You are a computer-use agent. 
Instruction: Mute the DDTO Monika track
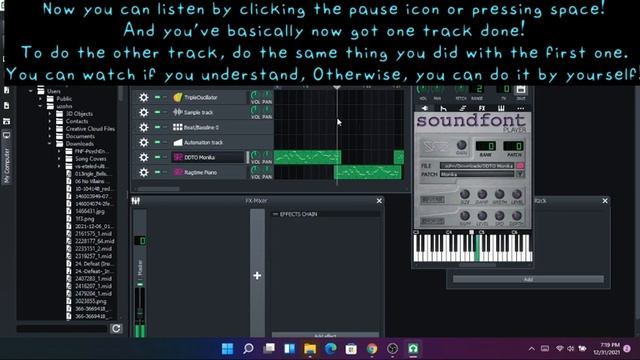click(157, 157)
